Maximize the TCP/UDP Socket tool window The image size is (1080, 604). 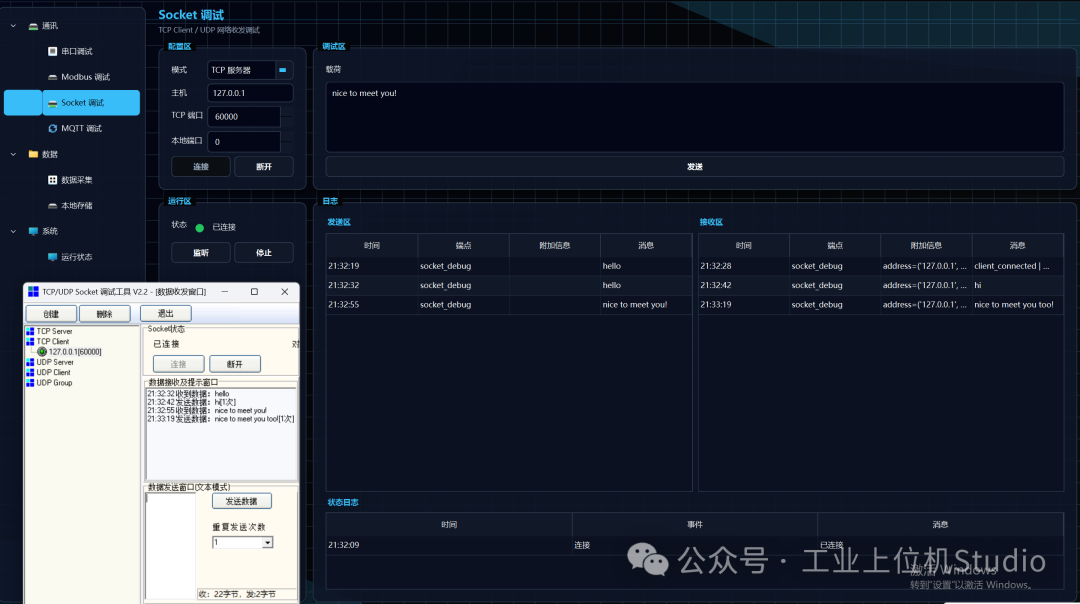[254, 292]
